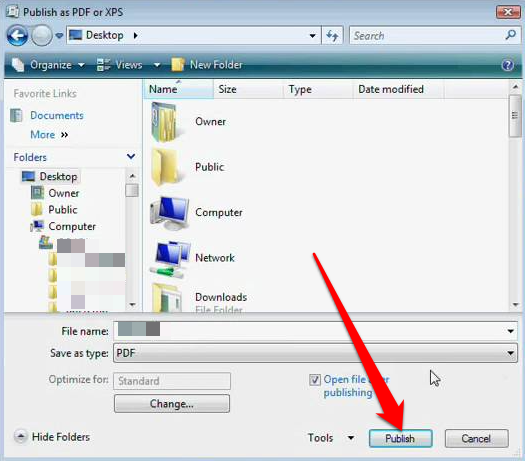The width and height of the screenshot is (525, 461).
Task: Click the Change... button
Action: 172,403
